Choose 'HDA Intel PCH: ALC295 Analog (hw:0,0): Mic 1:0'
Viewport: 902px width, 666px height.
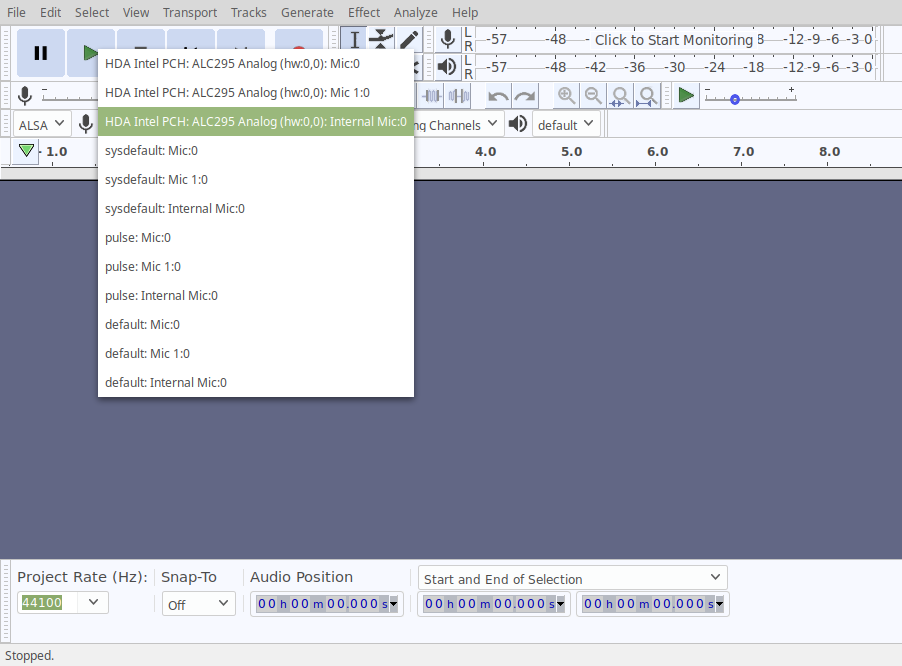(256, 93)
